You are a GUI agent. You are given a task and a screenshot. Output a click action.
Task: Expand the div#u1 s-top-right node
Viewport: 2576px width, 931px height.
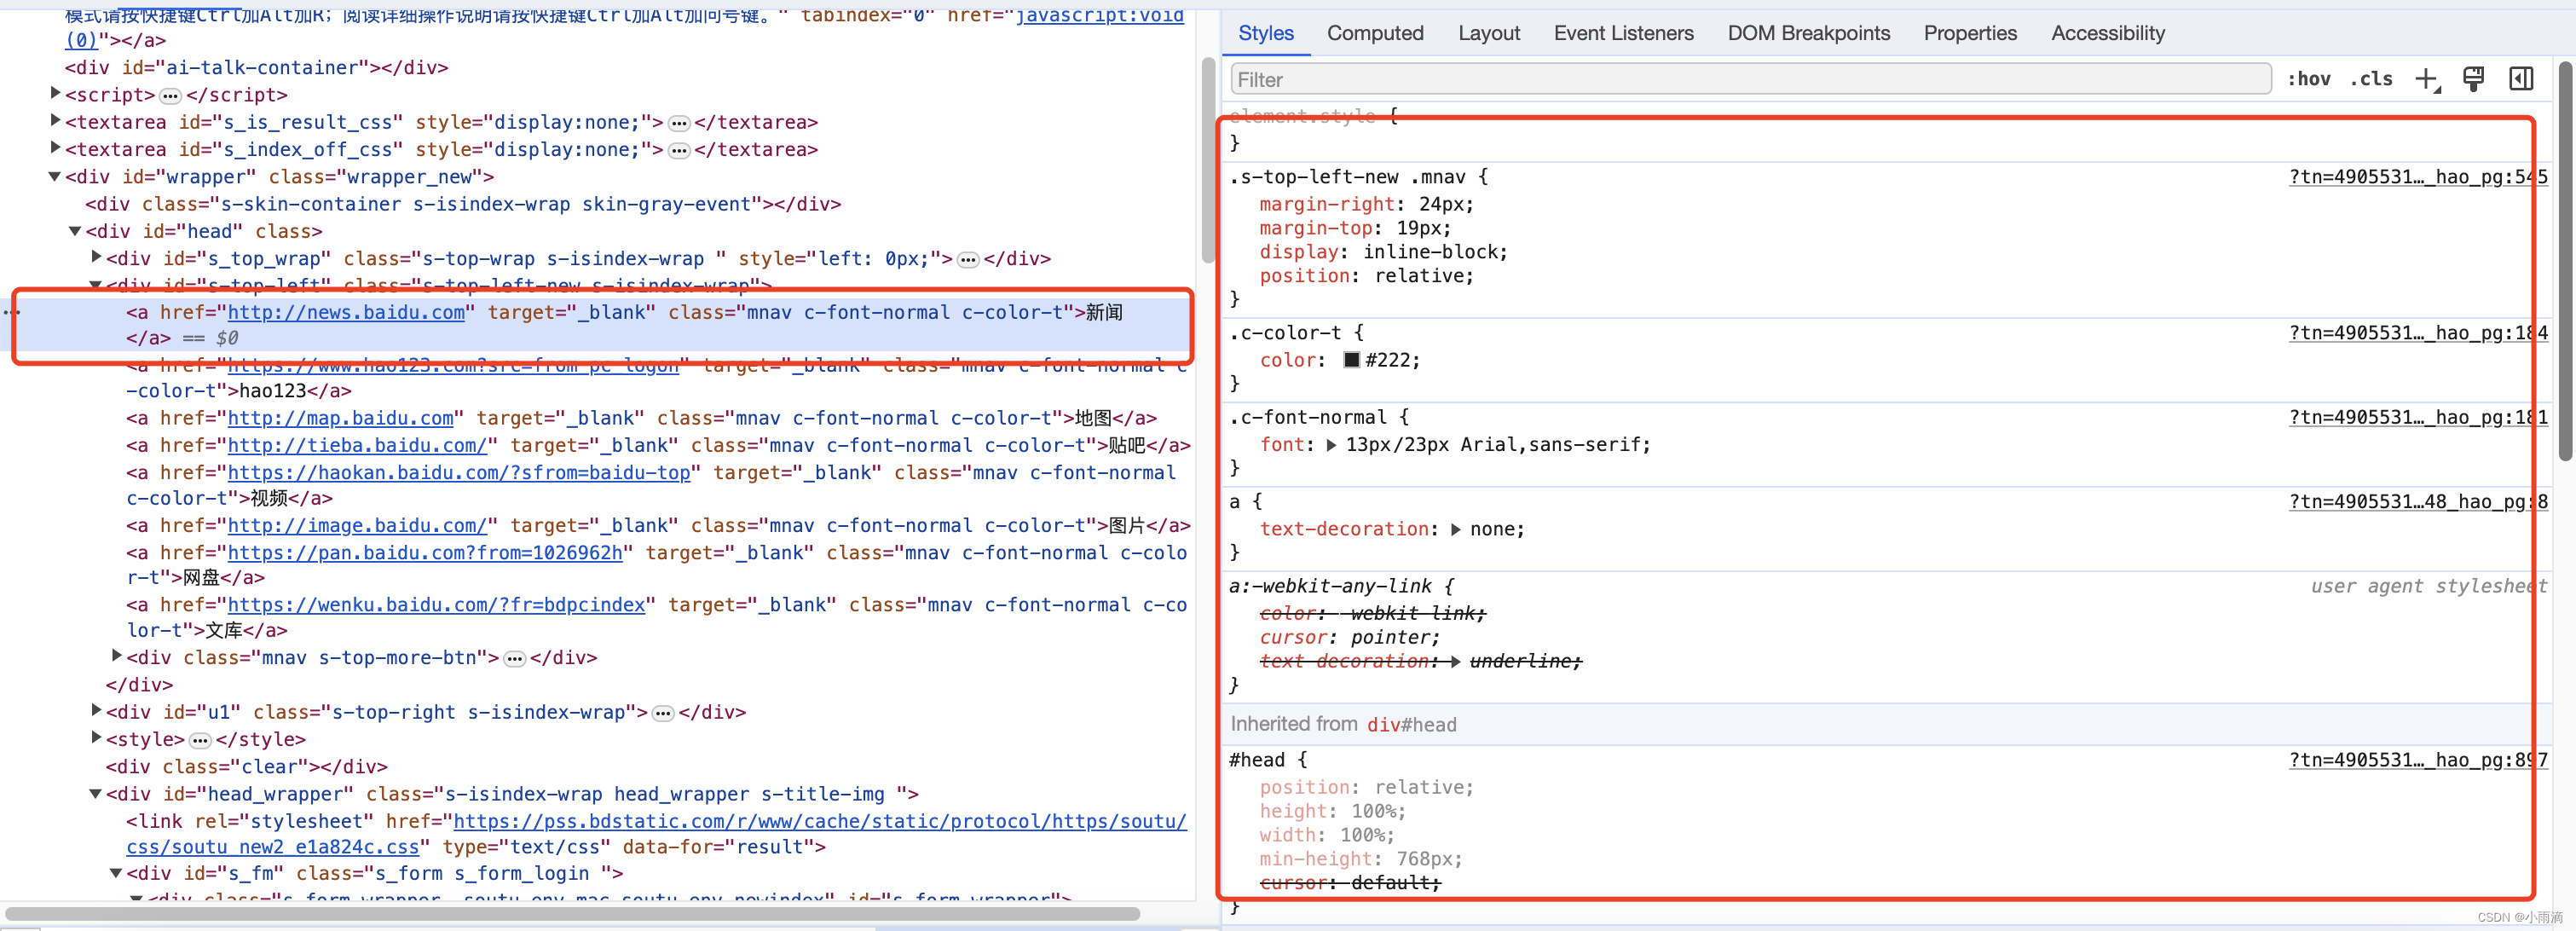(97, 709)
